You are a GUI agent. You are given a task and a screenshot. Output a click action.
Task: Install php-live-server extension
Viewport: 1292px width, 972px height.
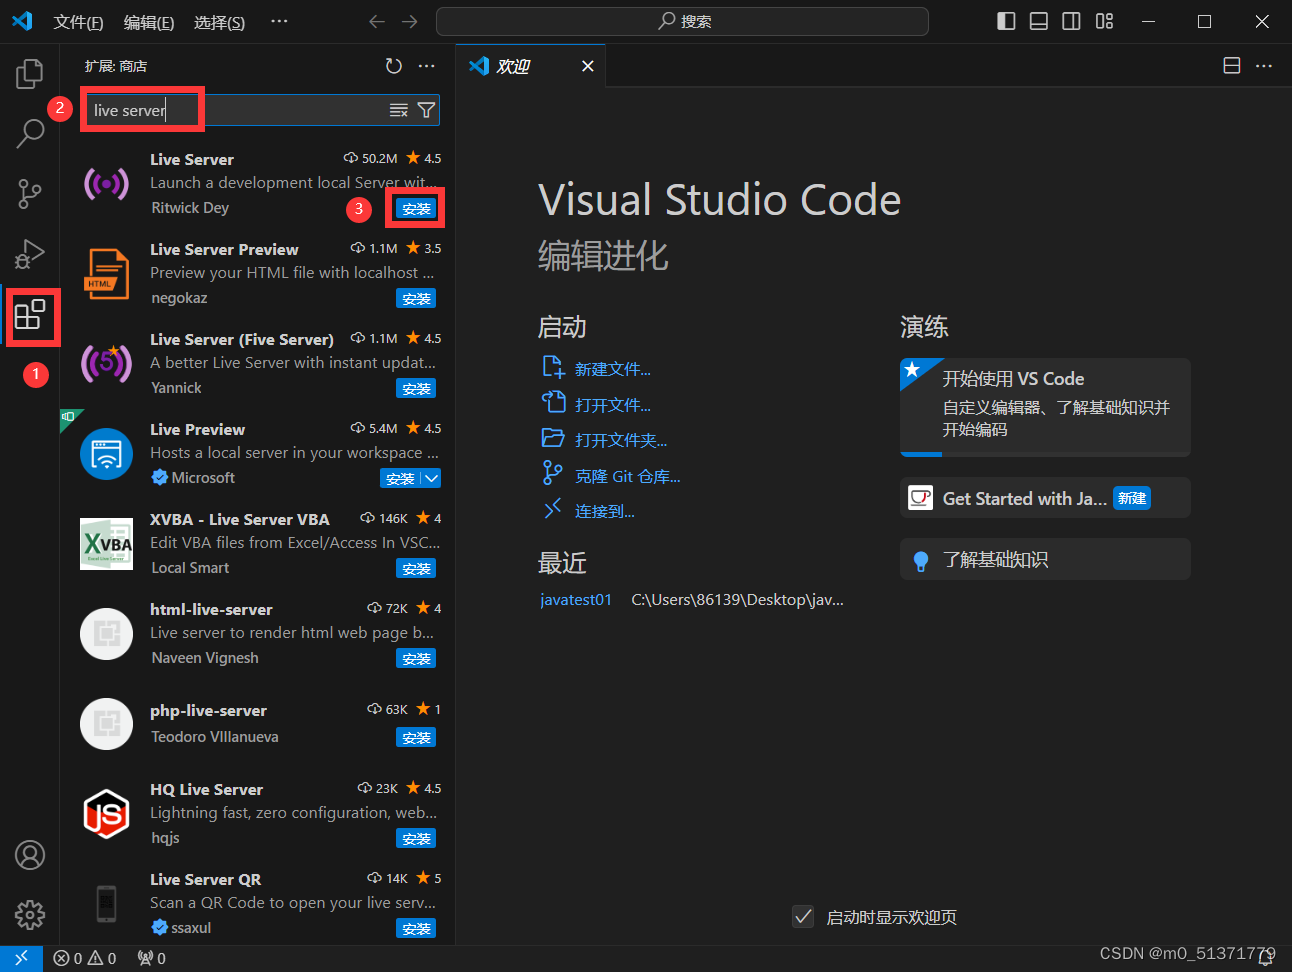416,738
